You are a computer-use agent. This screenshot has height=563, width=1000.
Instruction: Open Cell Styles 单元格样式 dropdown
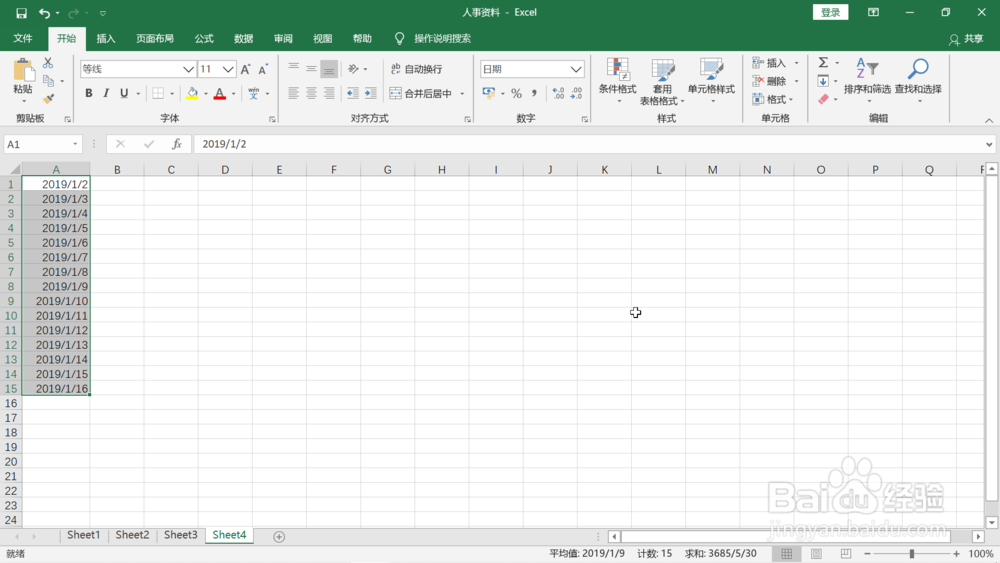pos(711,82)
